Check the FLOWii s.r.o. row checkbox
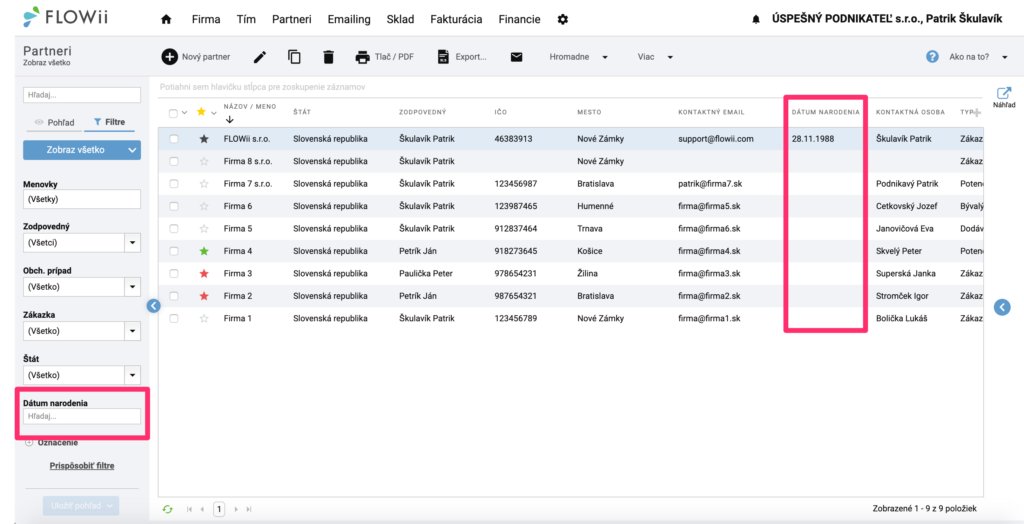This screenshot has width=1024, height=524. click(174, 139)
